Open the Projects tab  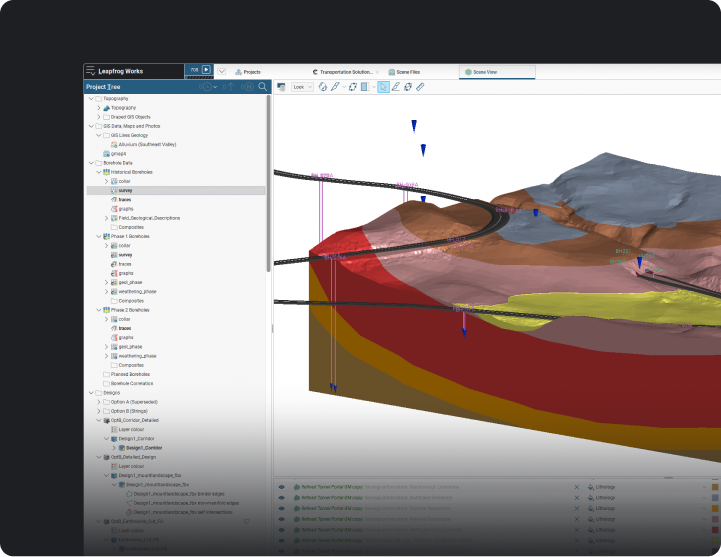point(248,72)
